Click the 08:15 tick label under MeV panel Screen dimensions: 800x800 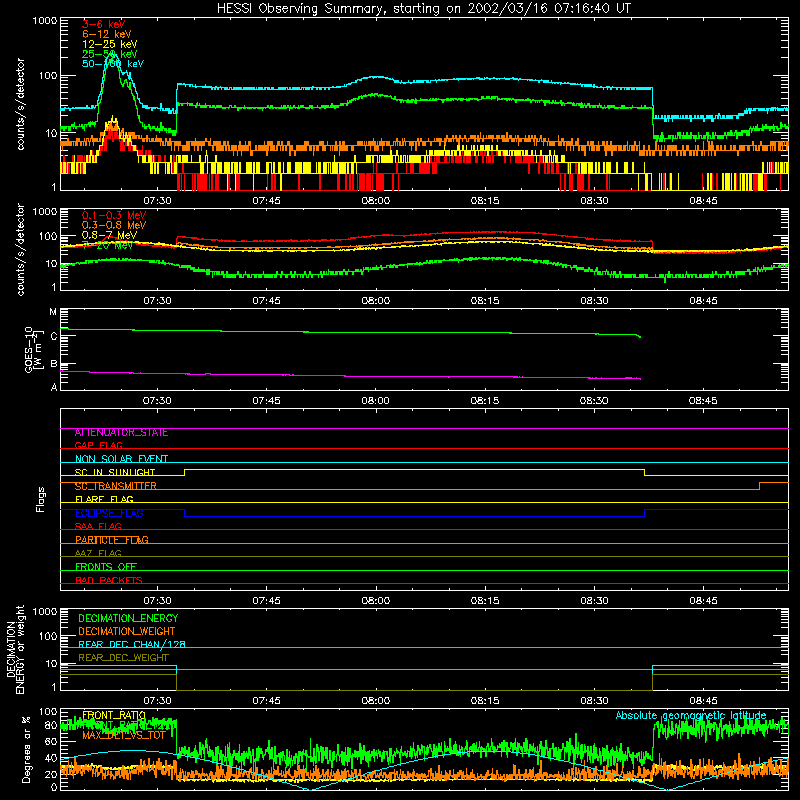click(485, 301)
